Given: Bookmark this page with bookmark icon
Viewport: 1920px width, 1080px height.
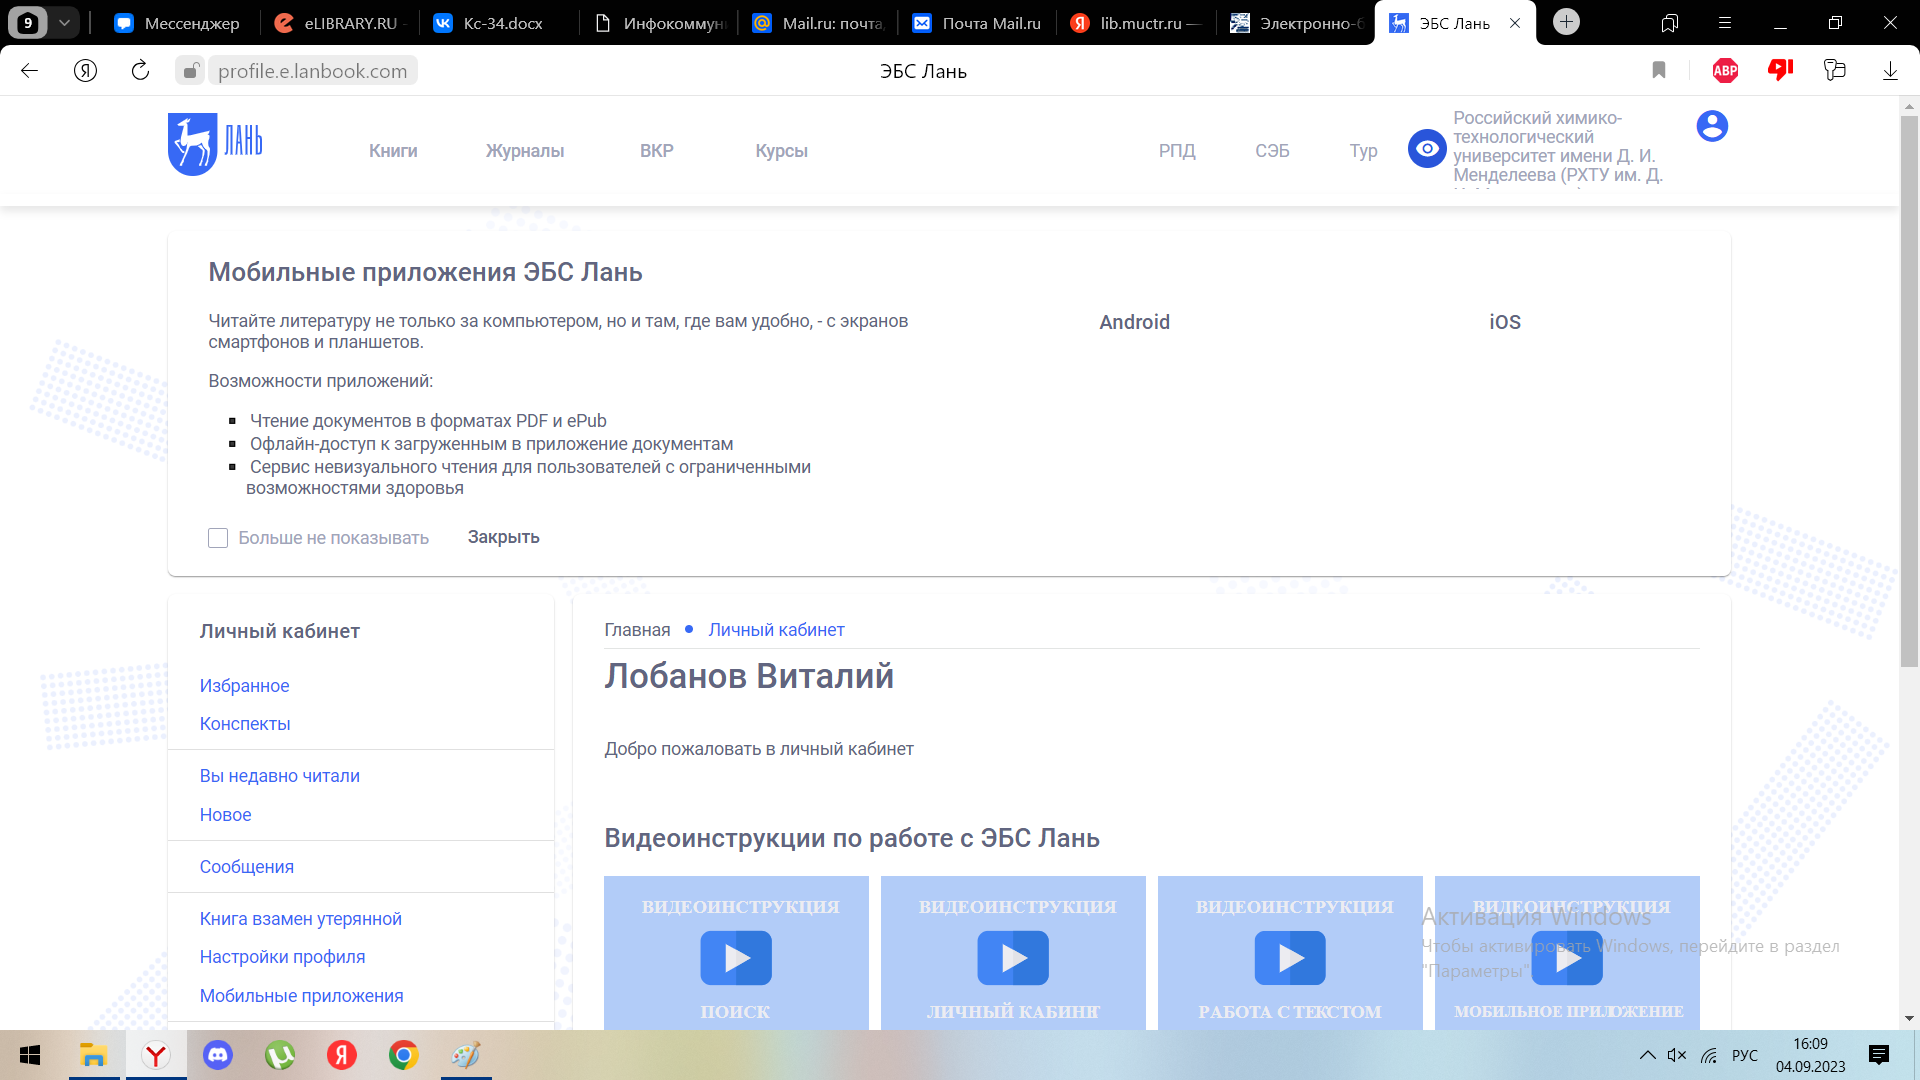Looking at the screenshot, I should coord(1659,70).
